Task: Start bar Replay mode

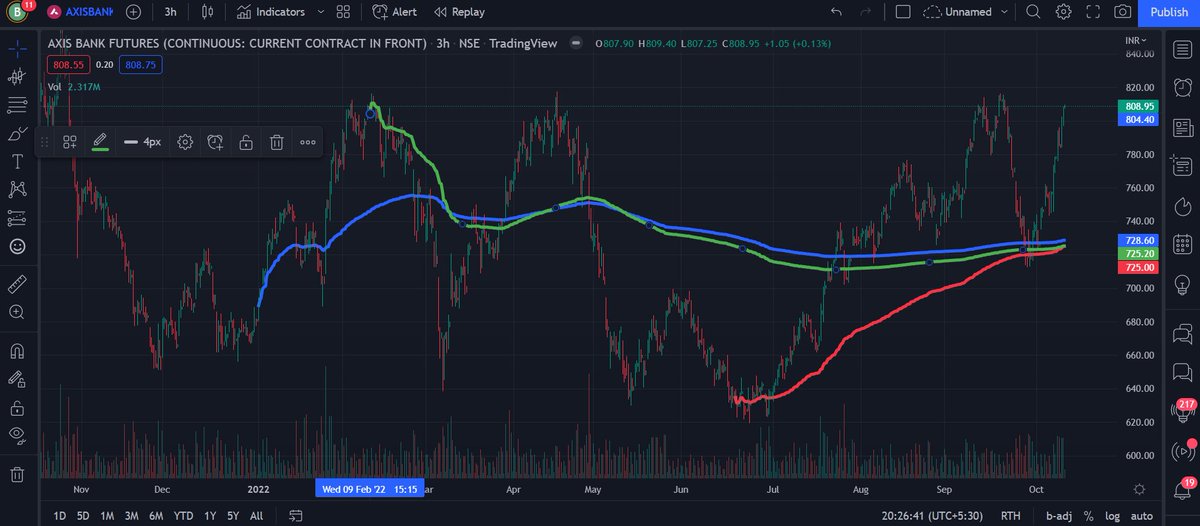Action: click(459, 12)
